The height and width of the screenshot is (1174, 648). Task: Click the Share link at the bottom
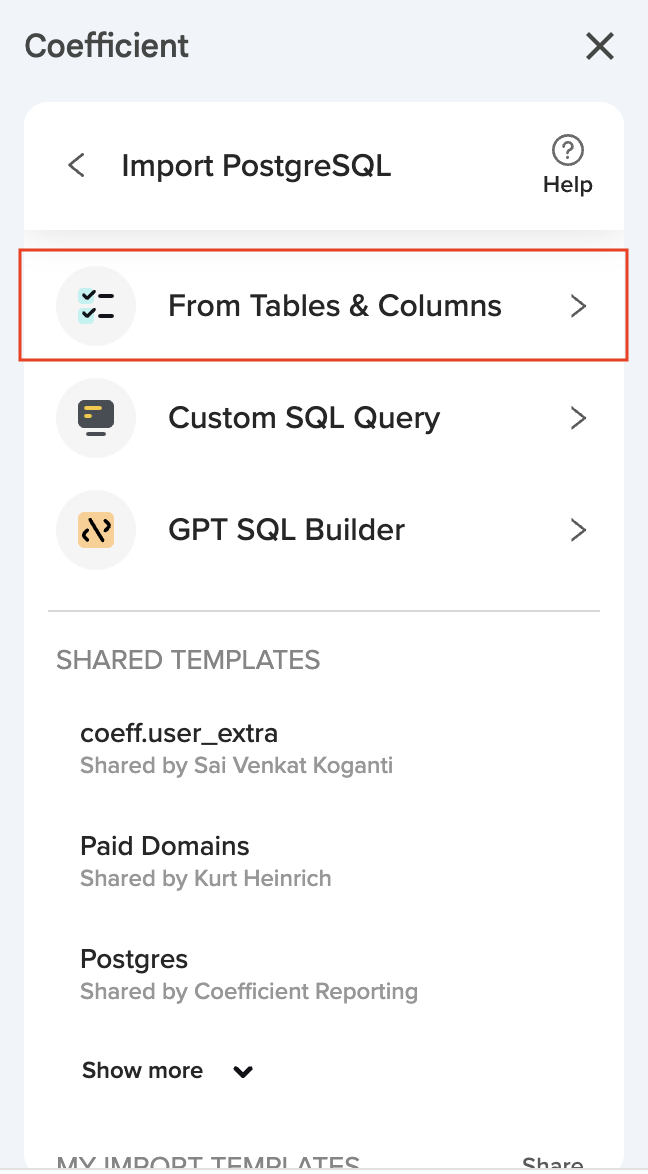[552, 1164]
